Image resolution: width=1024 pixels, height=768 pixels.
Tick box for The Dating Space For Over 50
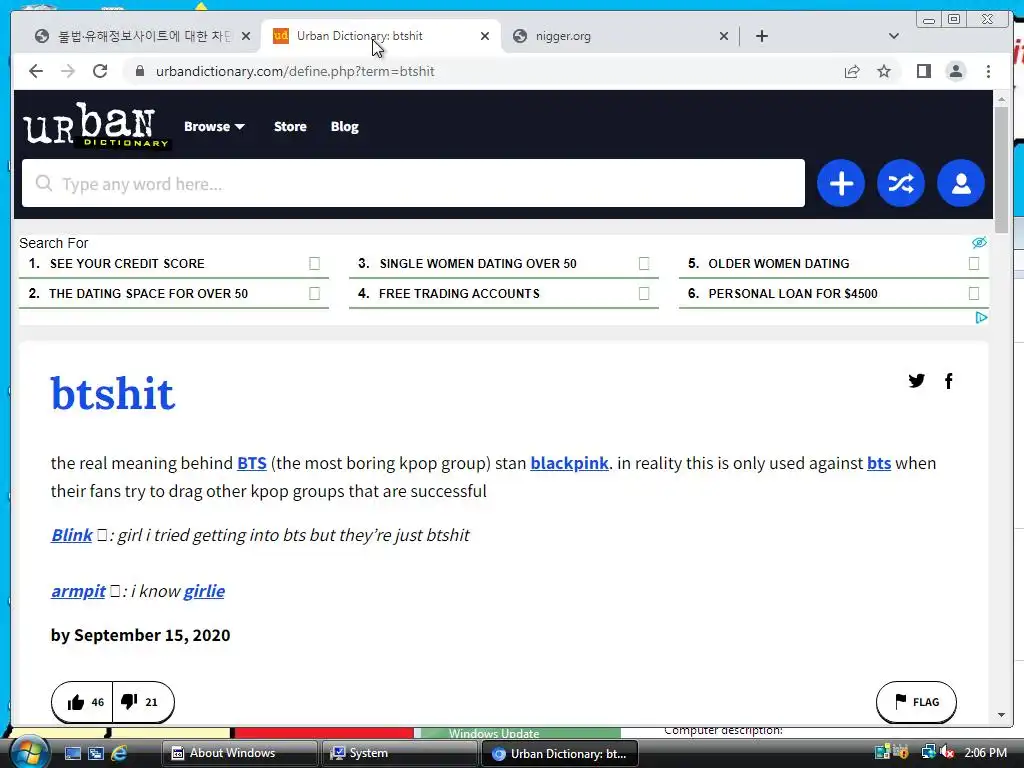point(314,293)
